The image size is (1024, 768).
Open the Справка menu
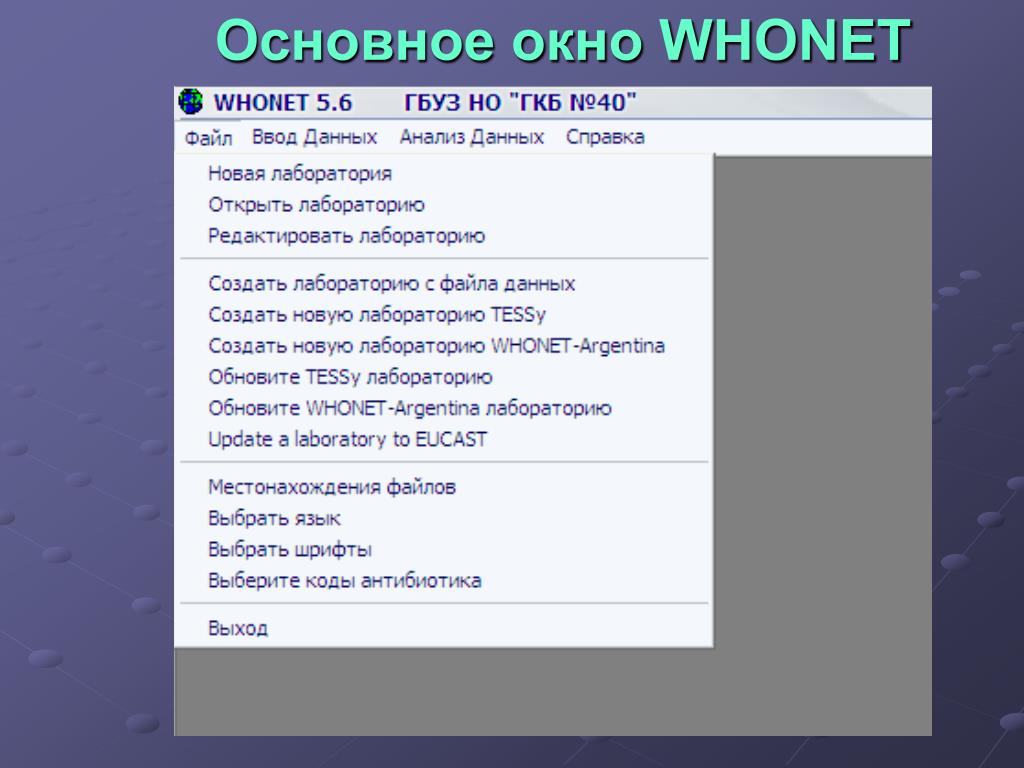tap(605, 137)
